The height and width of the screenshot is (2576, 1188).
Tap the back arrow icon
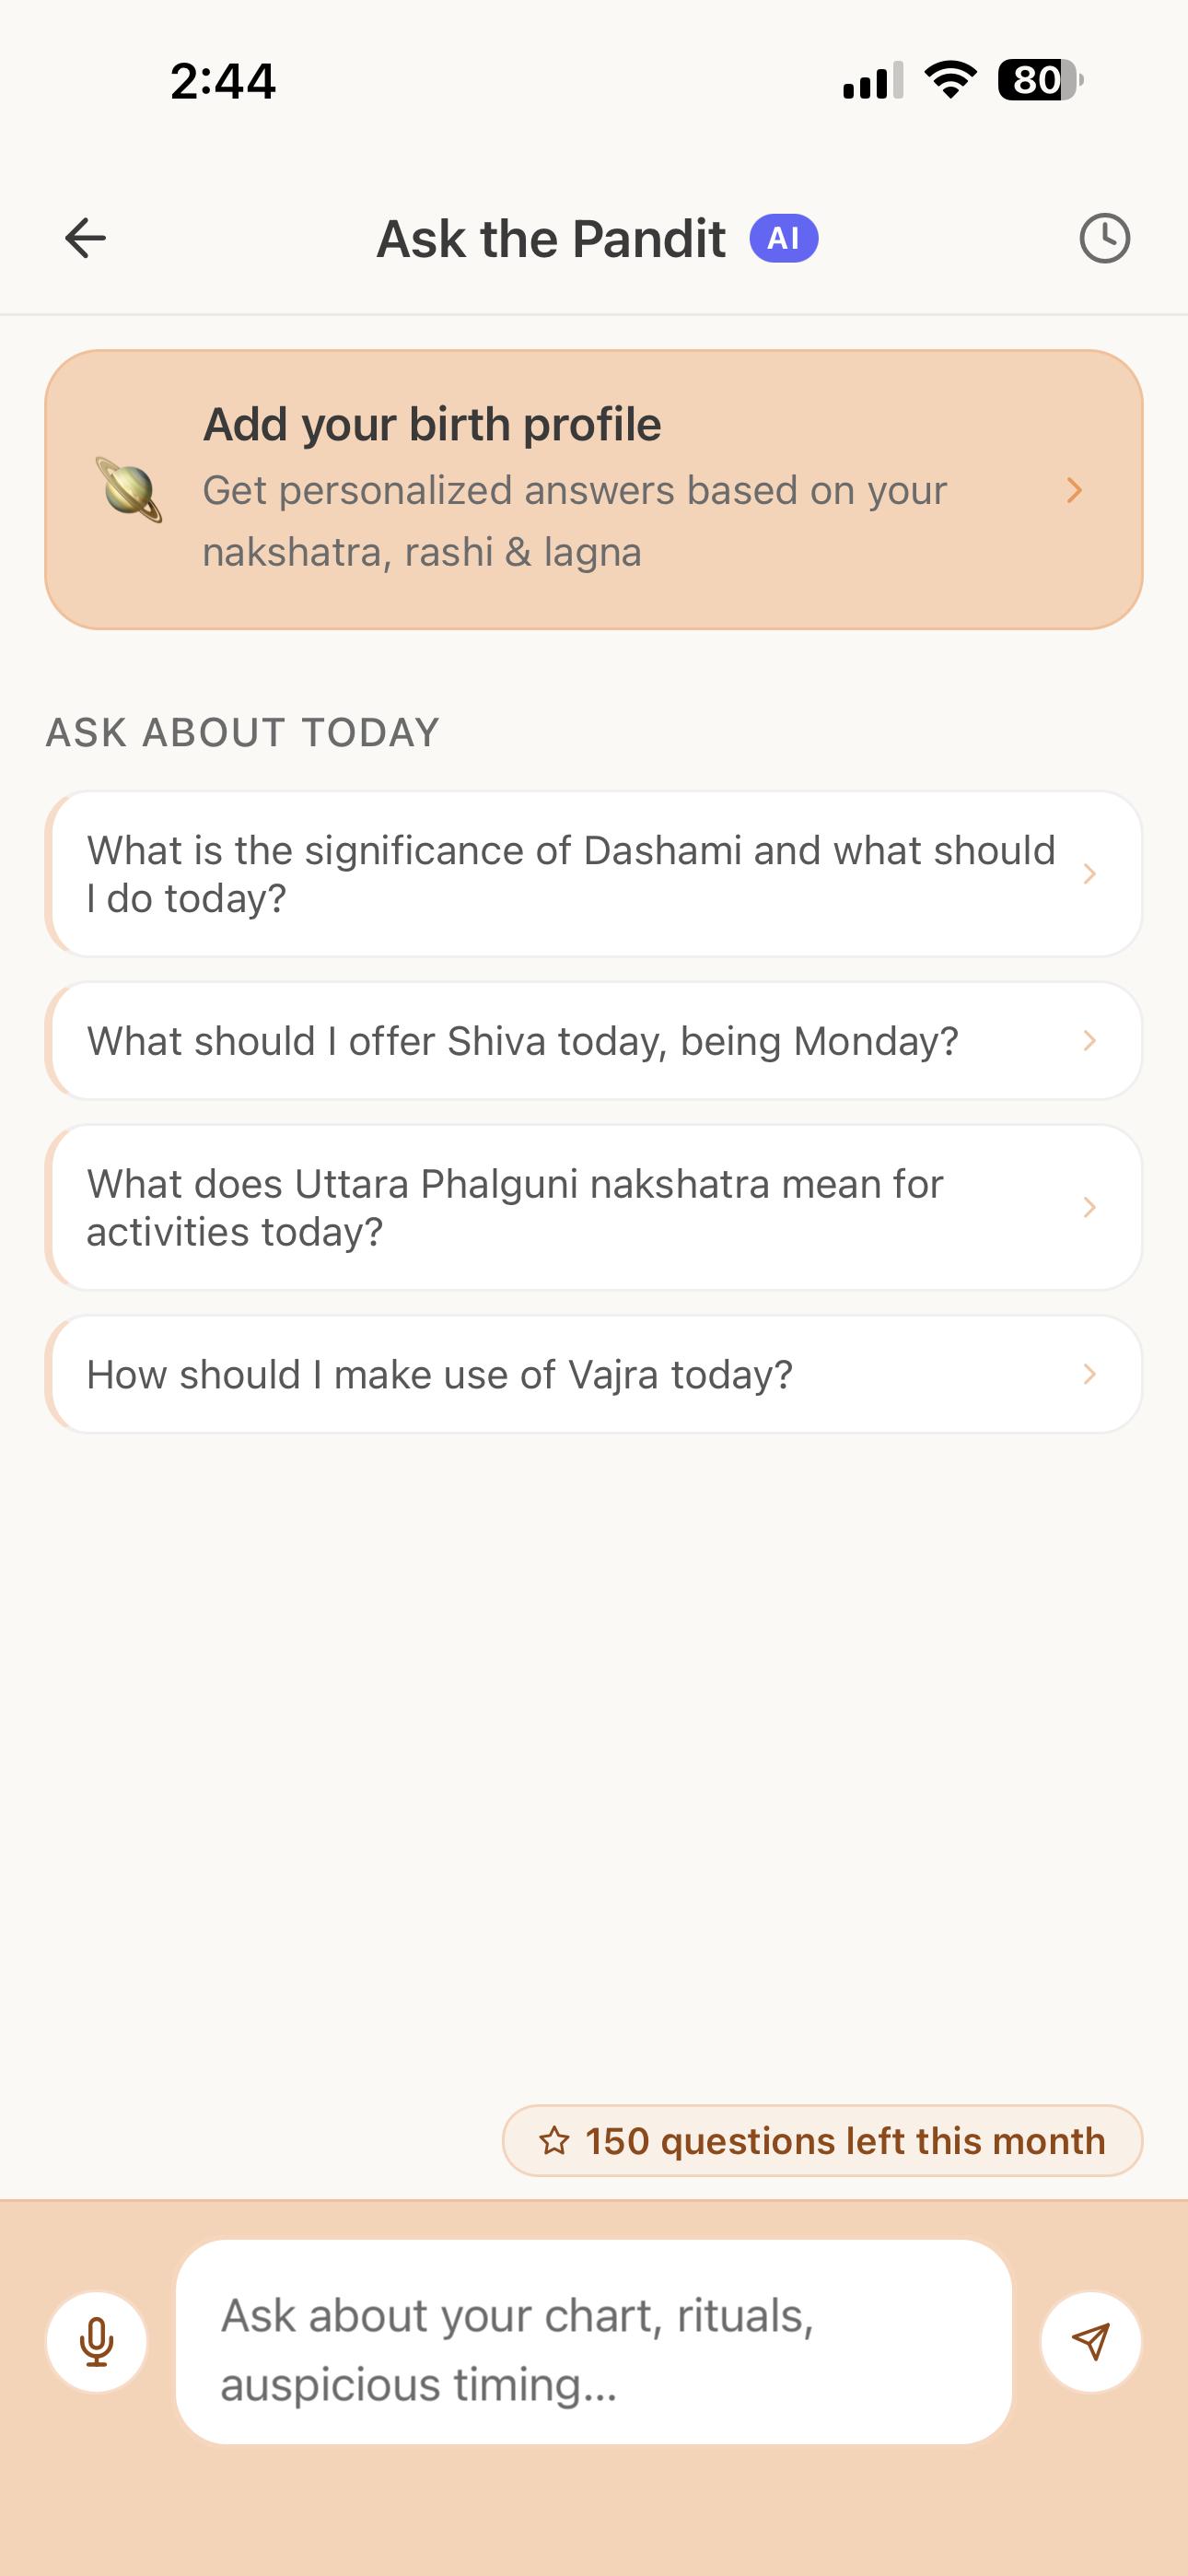point(85,238)
